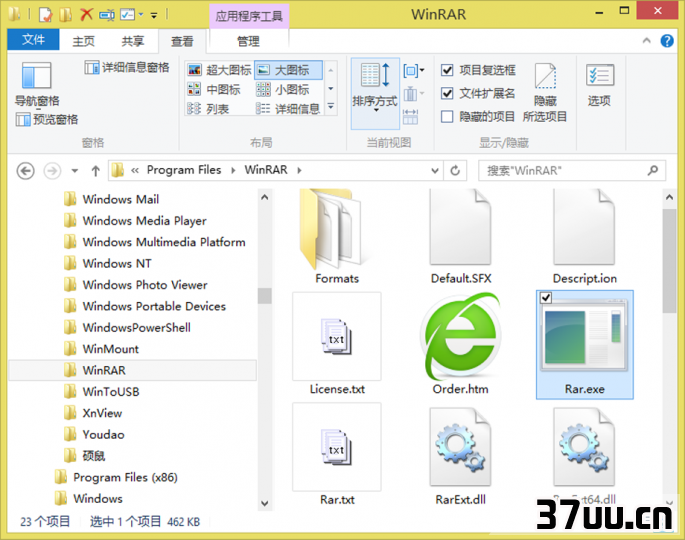
Task: Expand the address bar history dropdown
Action: point(435,170)
